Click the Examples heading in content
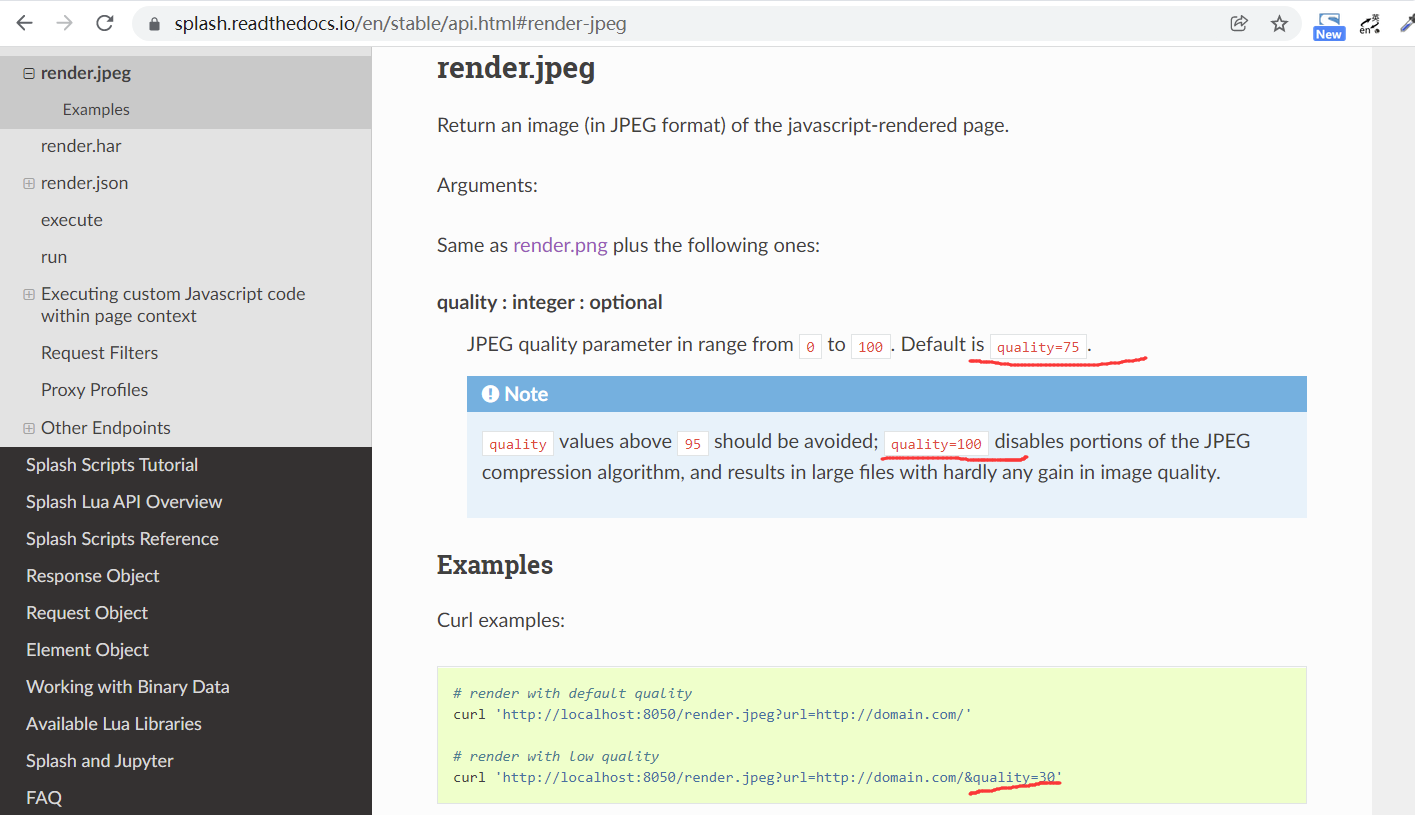The image size is (1415, 815). (495, 565)
